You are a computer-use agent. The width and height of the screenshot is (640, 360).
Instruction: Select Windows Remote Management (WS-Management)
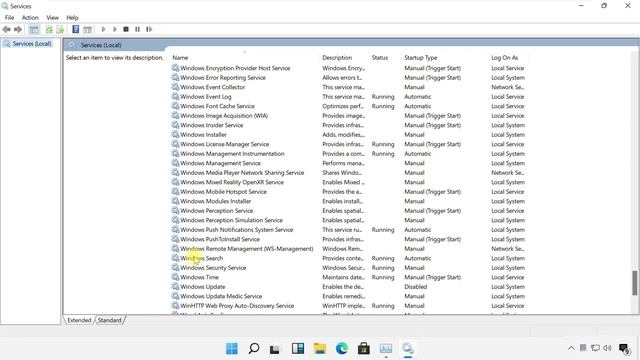[x=247, y=249]
